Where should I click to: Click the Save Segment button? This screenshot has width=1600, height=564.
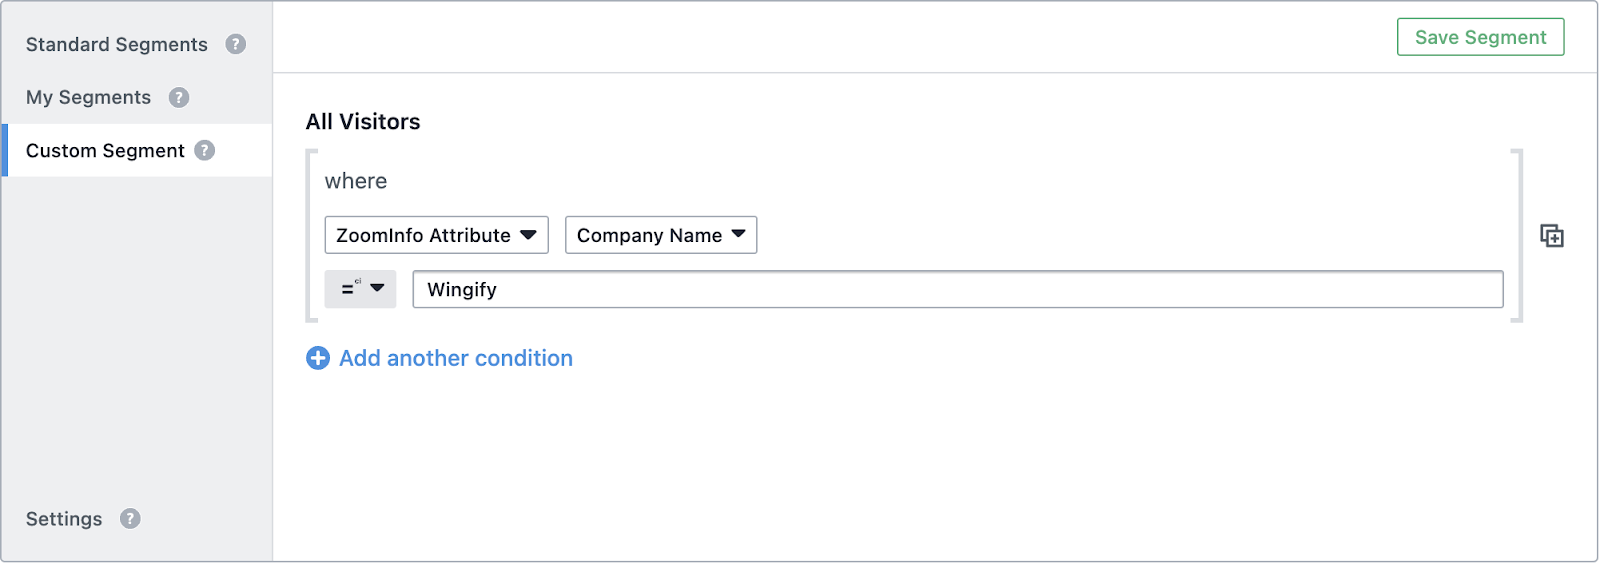[x=1480, y=37]
